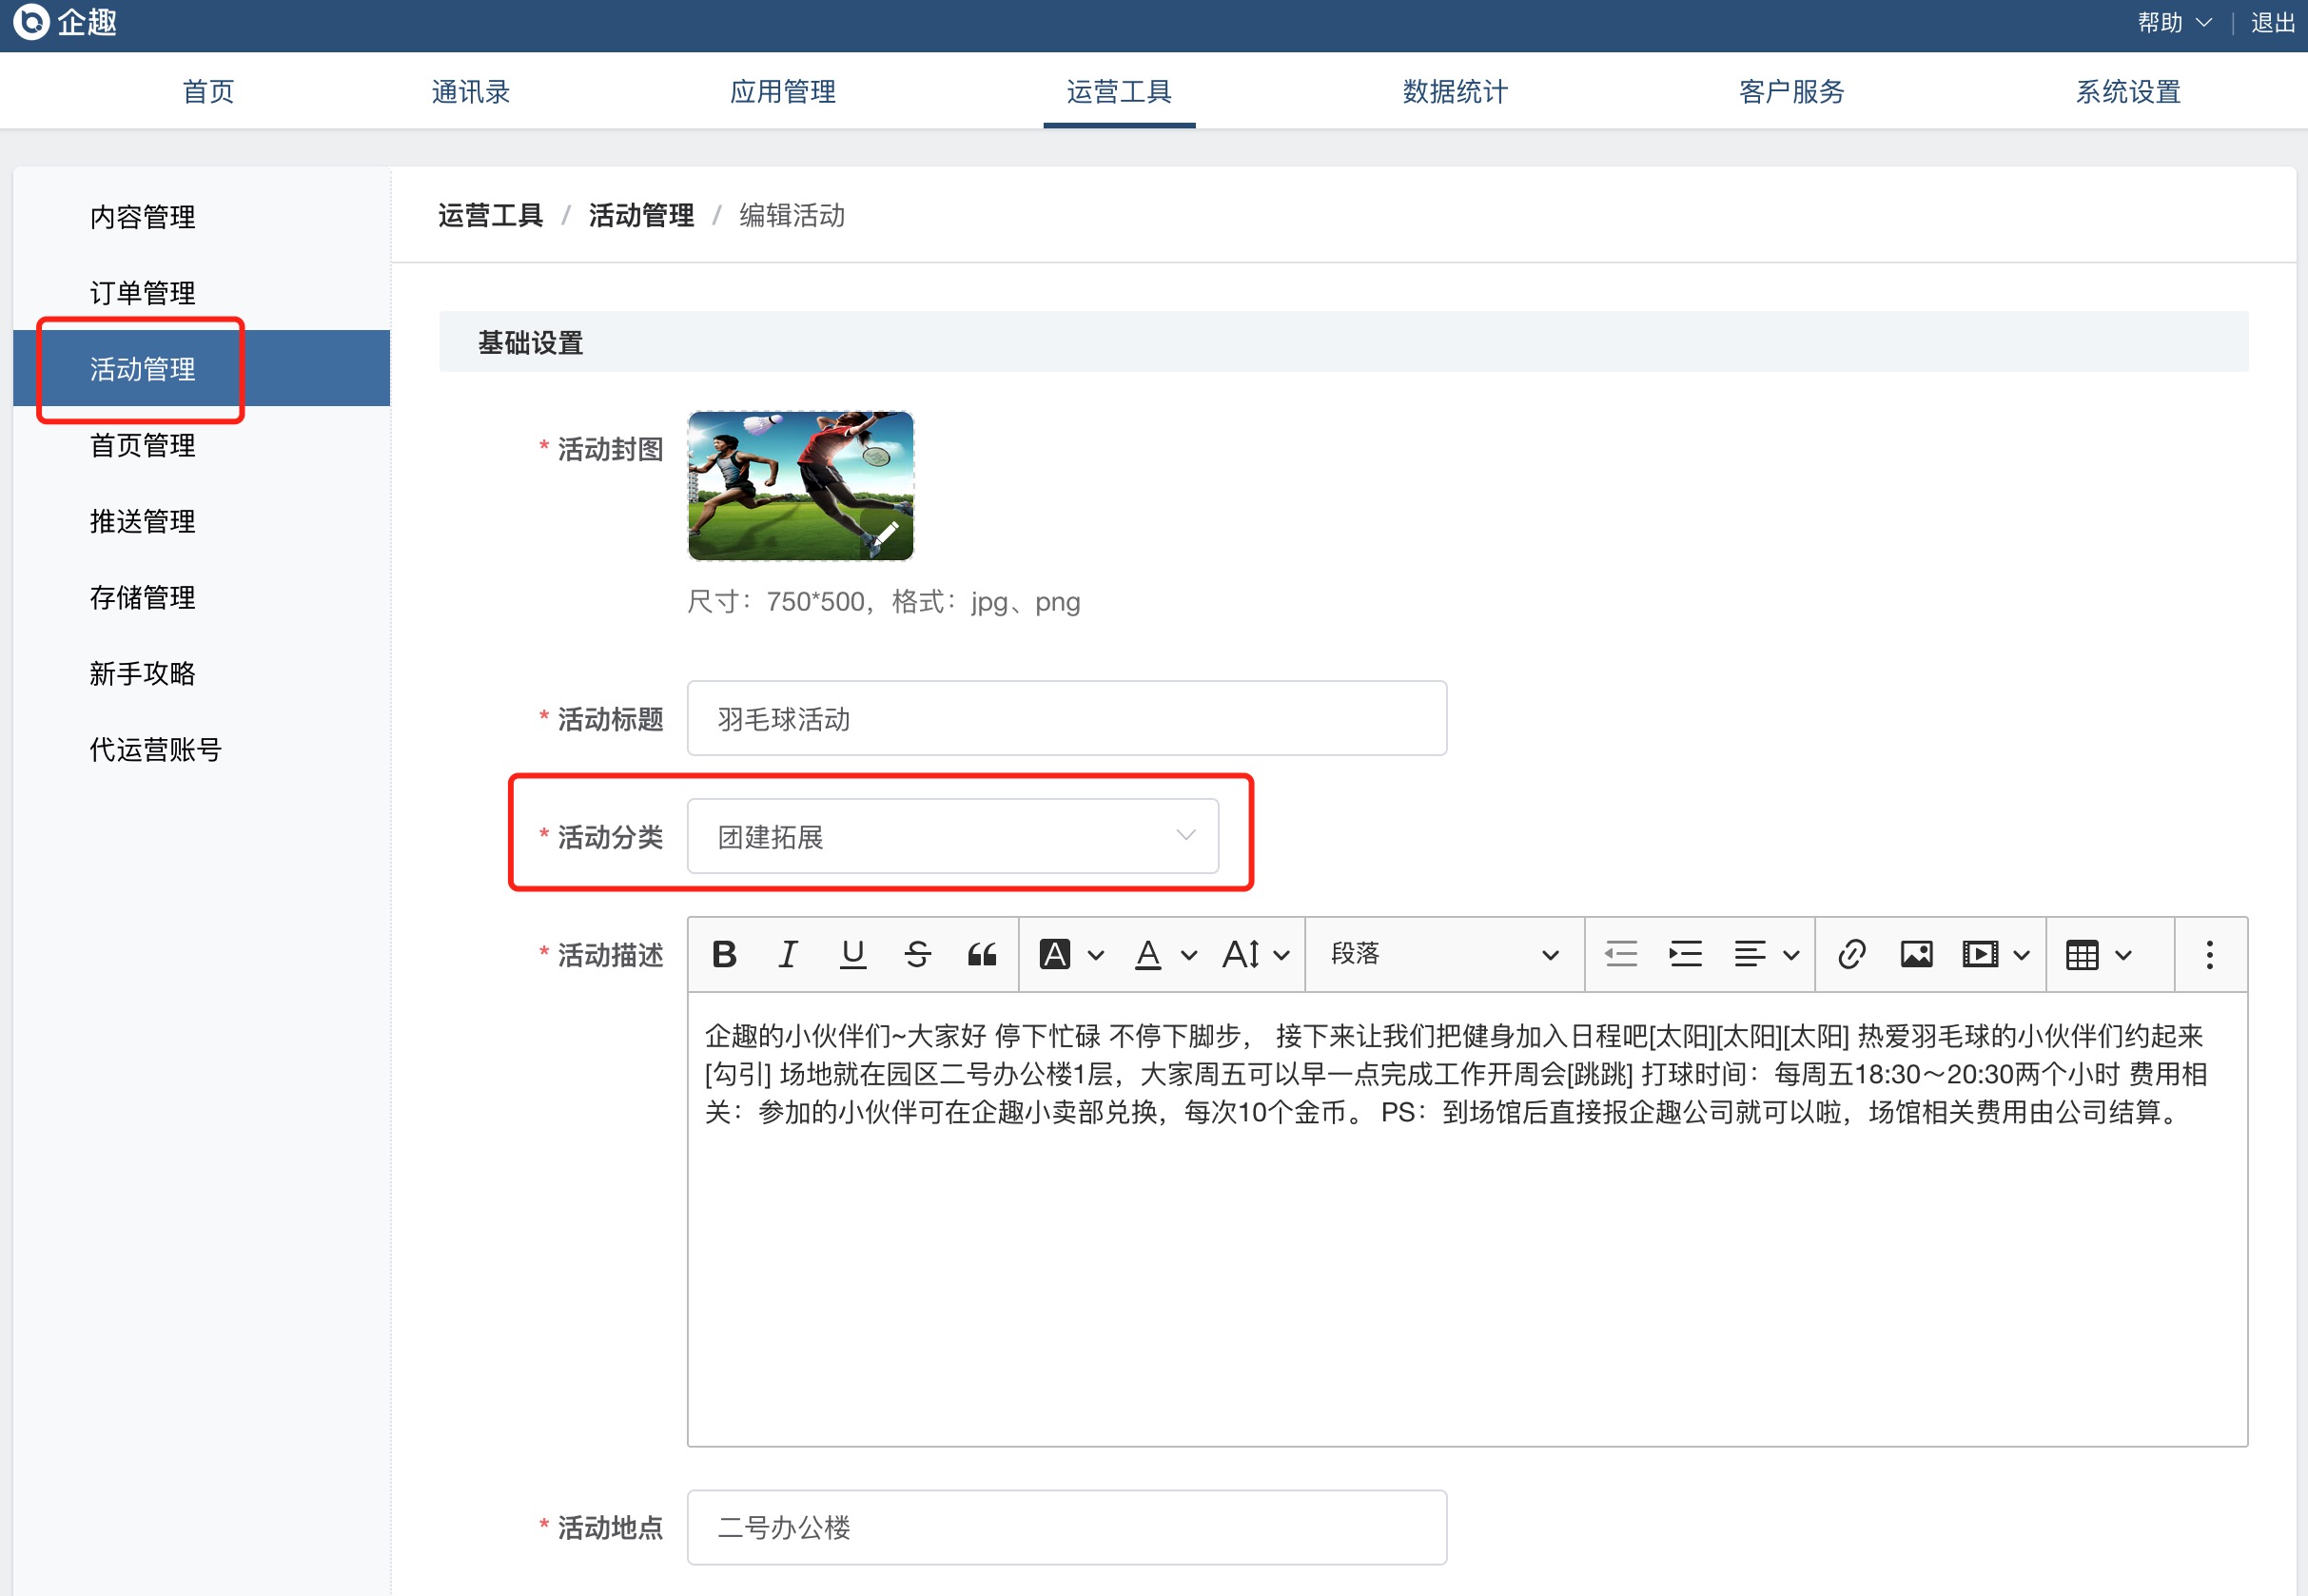
Task: Apply italic formatting to the description
Action: pyautogui.click(x=788, y=954)
